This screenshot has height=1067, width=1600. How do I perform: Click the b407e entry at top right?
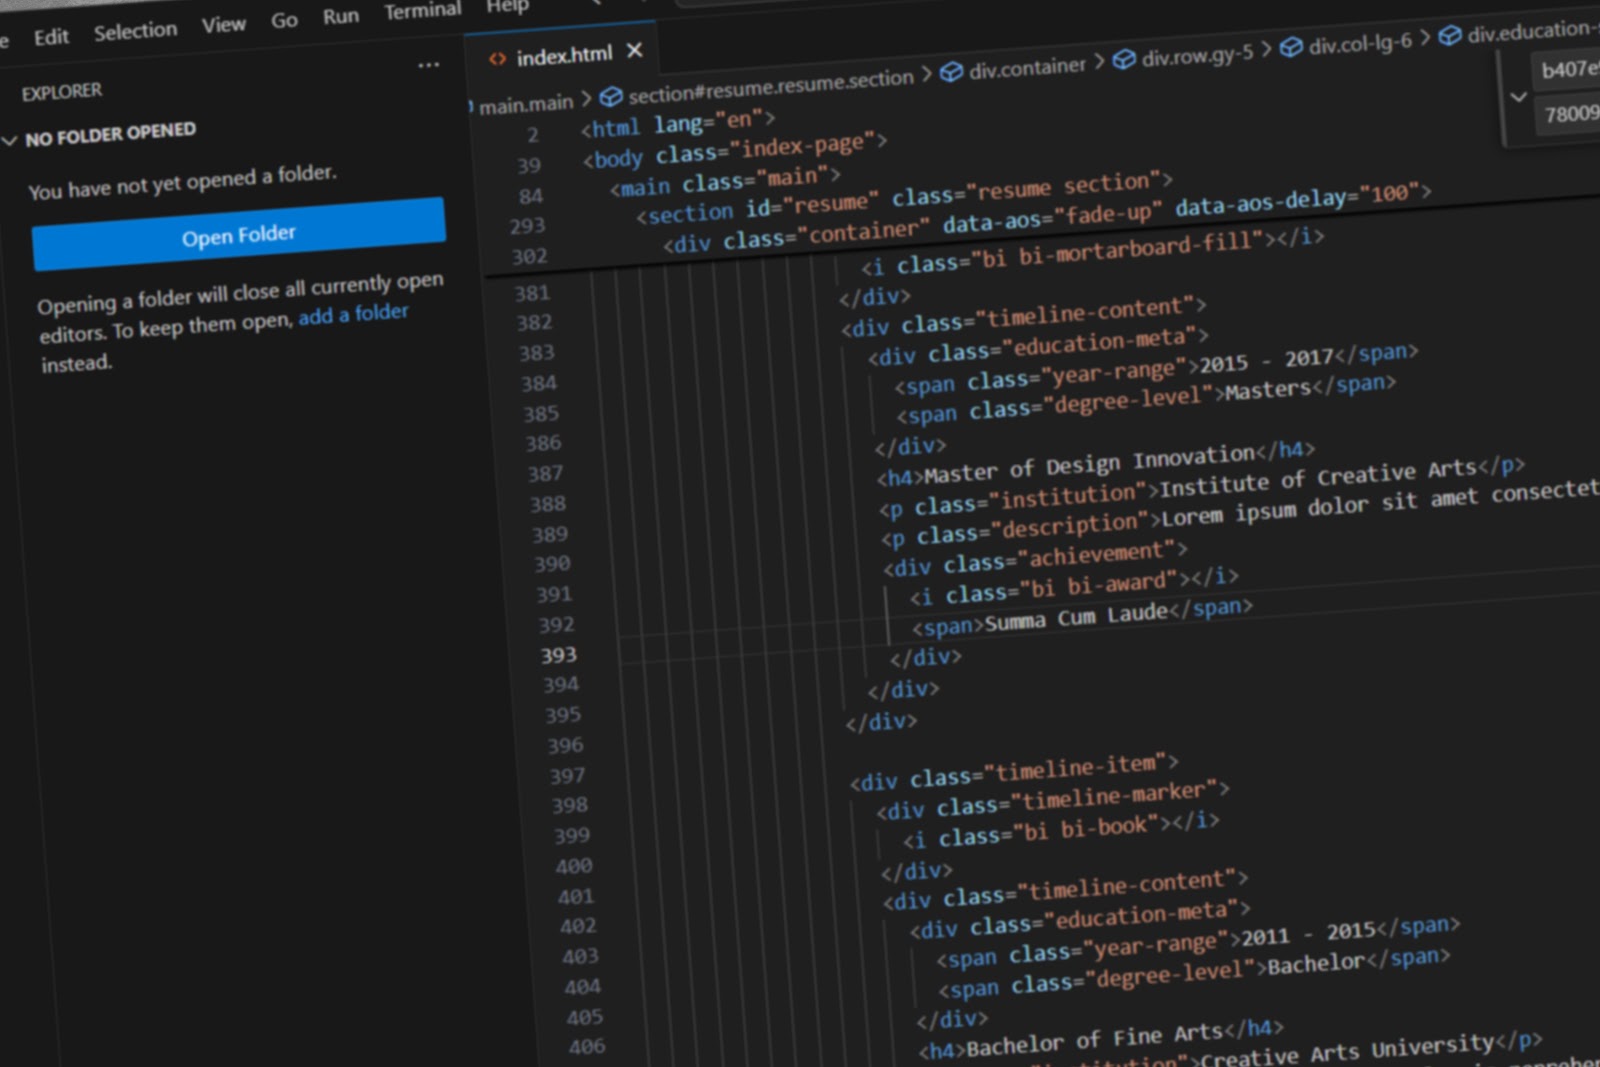point(1568,70)
